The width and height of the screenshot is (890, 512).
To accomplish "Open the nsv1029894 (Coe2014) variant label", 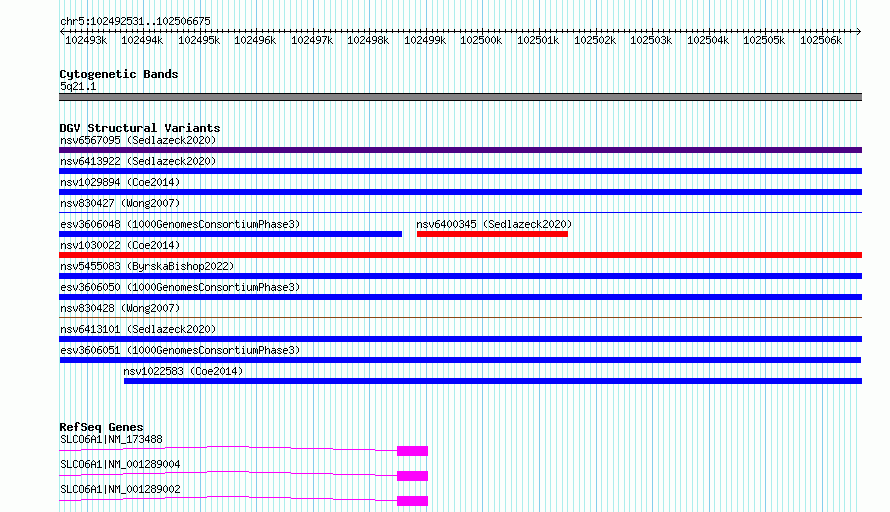I will [x=120, y=182].
